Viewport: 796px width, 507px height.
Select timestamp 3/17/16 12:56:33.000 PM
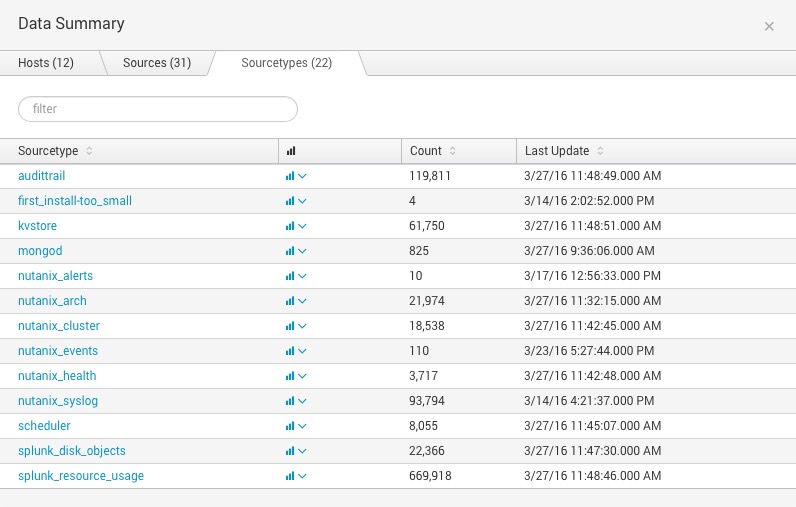point(592,276)
